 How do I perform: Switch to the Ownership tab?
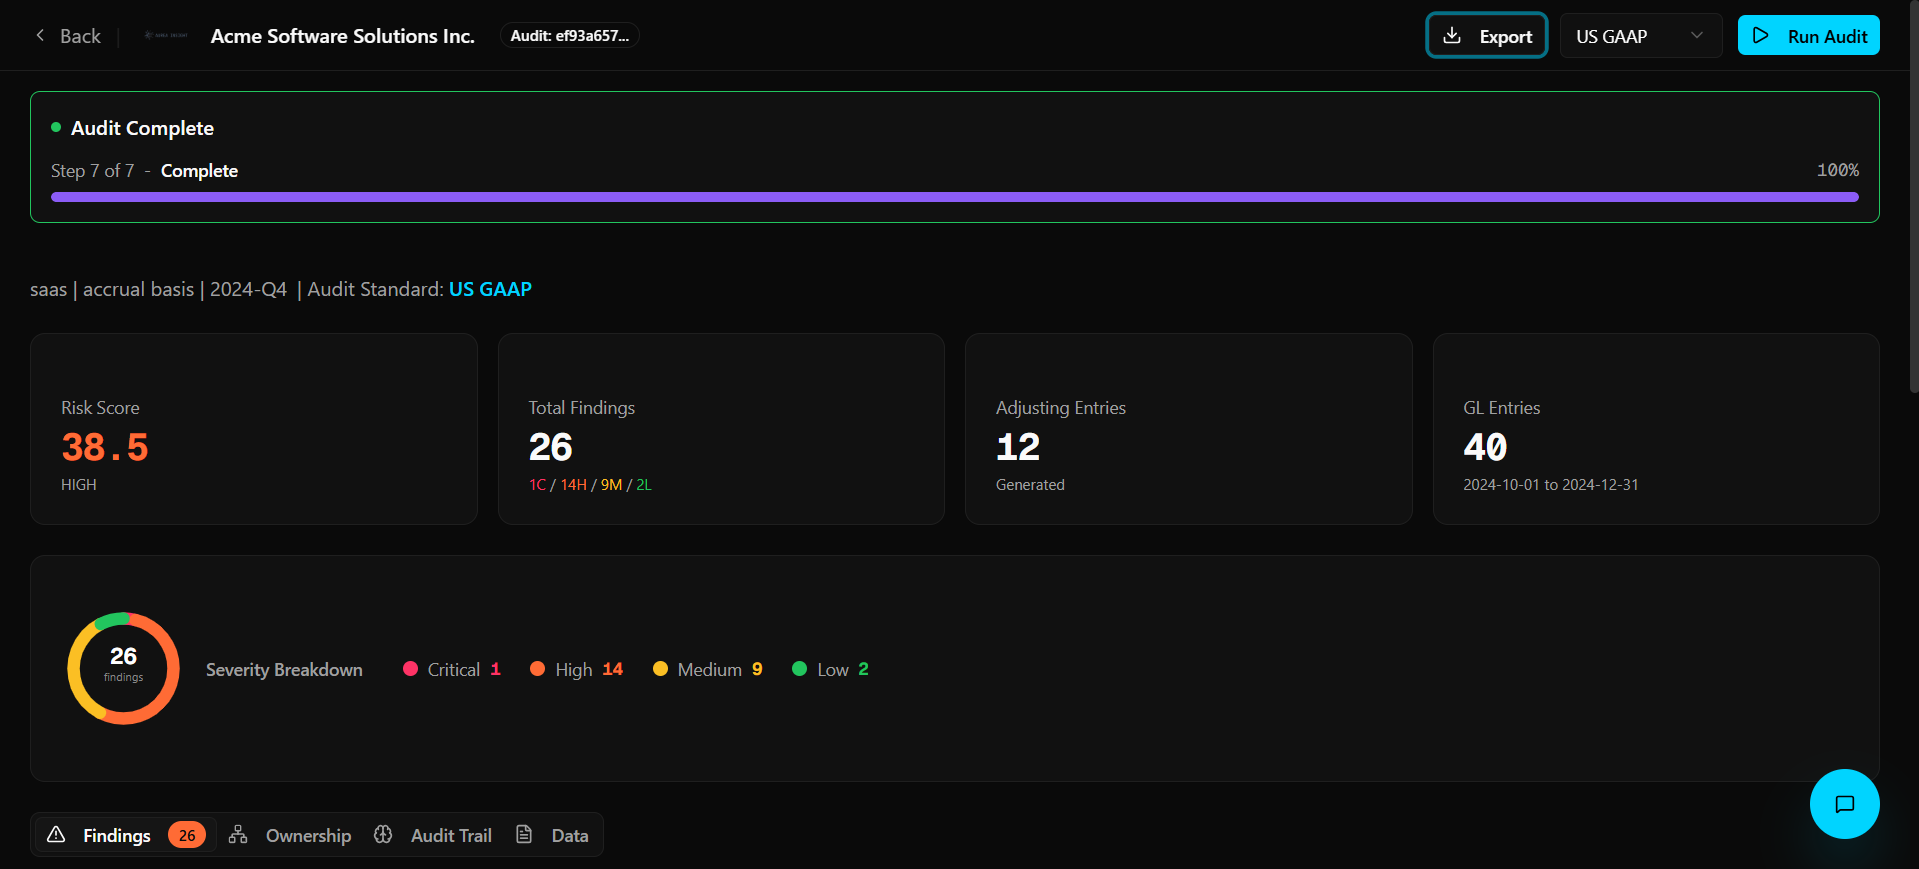(x=290, y=835)
